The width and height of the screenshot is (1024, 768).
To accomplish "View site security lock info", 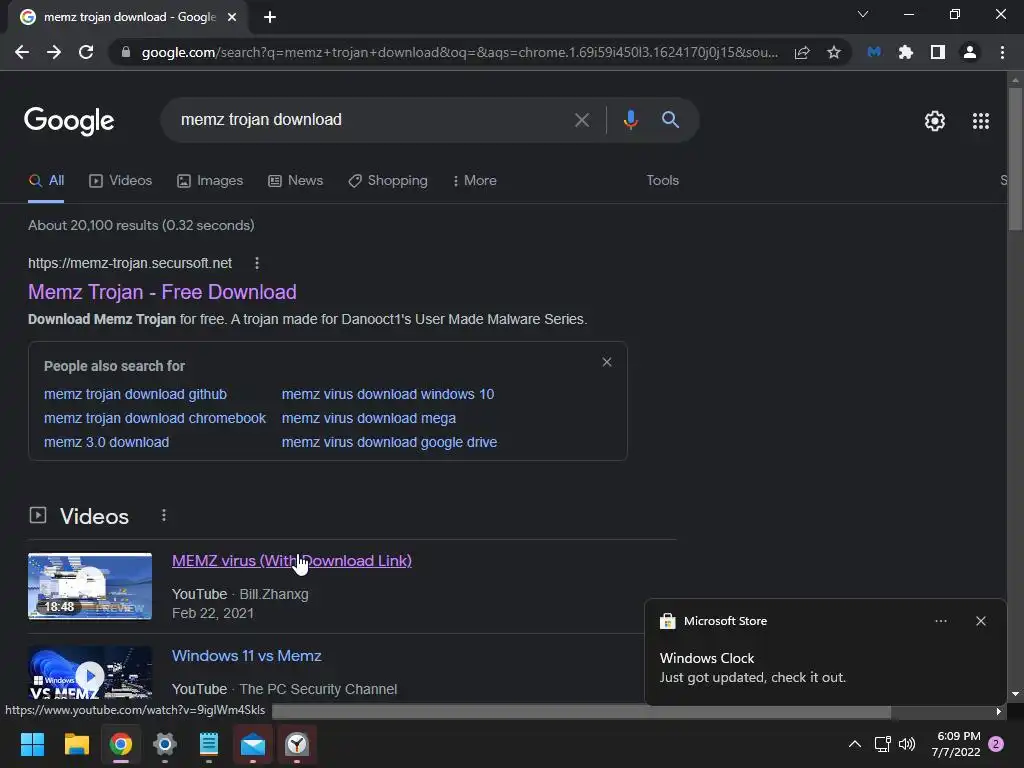I will 125,52.
